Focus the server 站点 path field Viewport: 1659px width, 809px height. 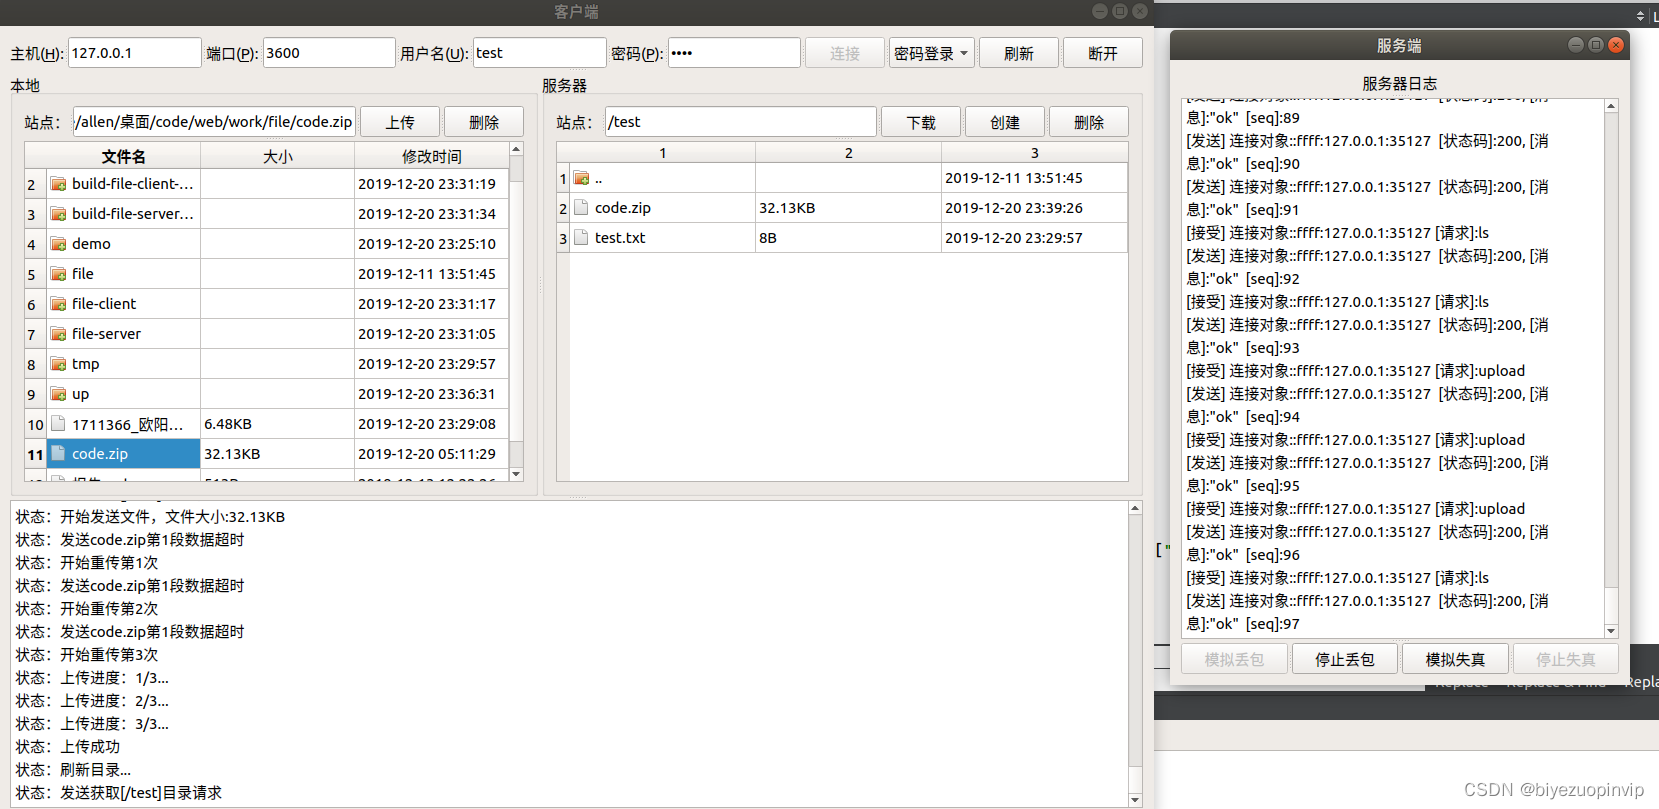[x=741, y=122]
